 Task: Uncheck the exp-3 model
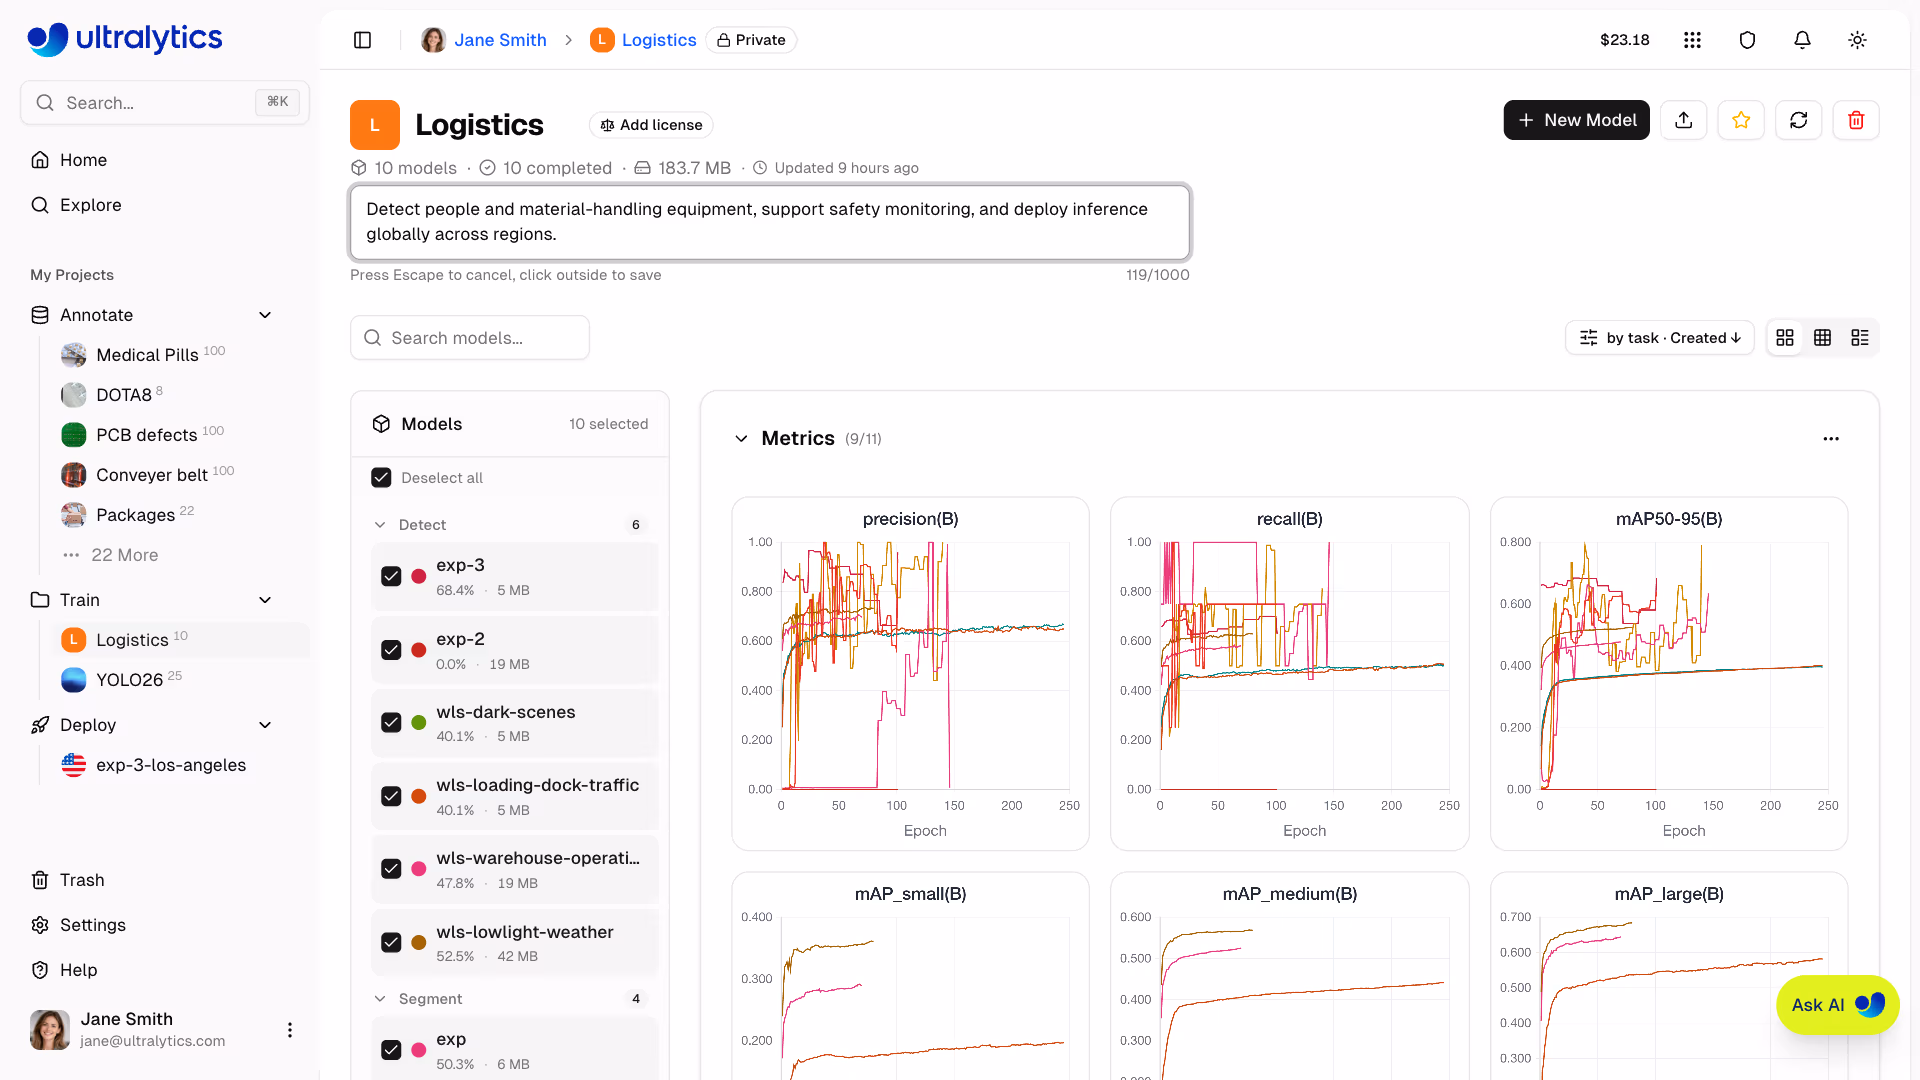pyautogui.click(x=391, y=576)
